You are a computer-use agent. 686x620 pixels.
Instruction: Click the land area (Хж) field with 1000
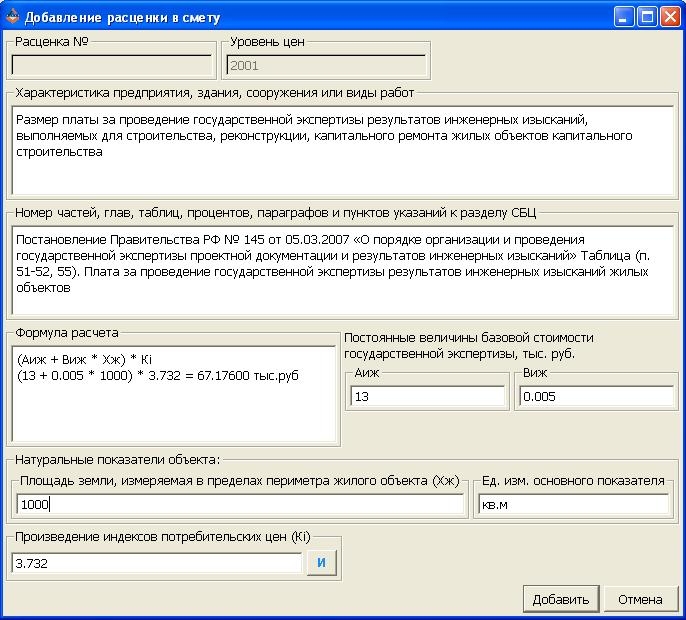click(x=240, y=505)
